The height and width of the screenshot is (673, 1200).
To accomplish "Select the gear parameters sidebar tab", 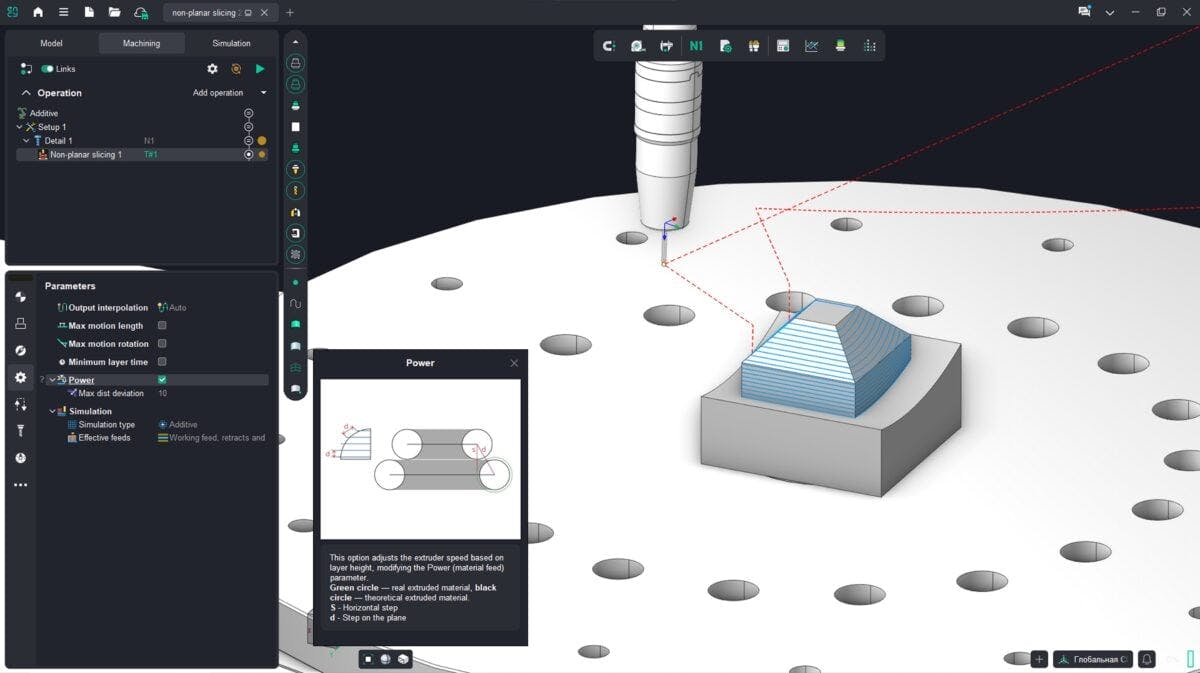I will point(20,377).
